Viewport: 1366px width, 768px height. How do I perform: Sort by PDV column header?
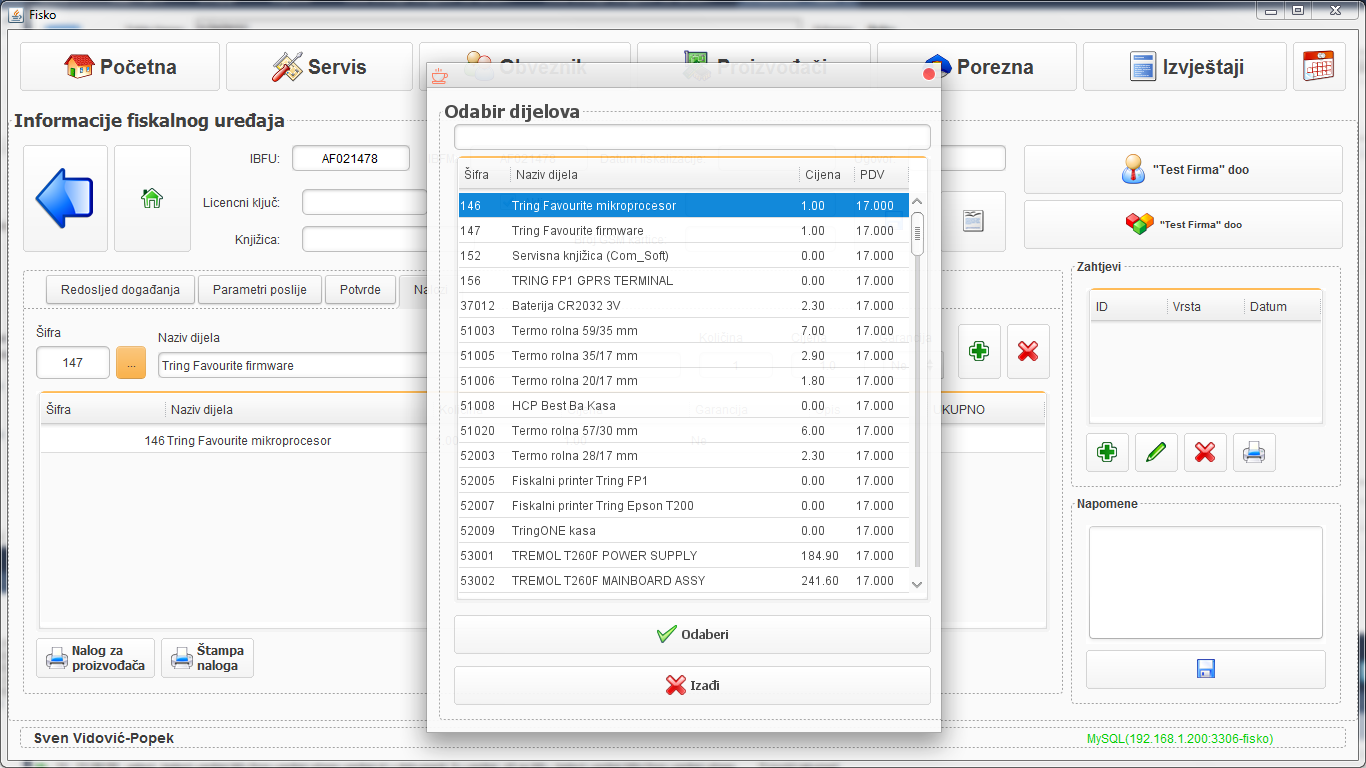pyautogui.click(x=880, y=174)
